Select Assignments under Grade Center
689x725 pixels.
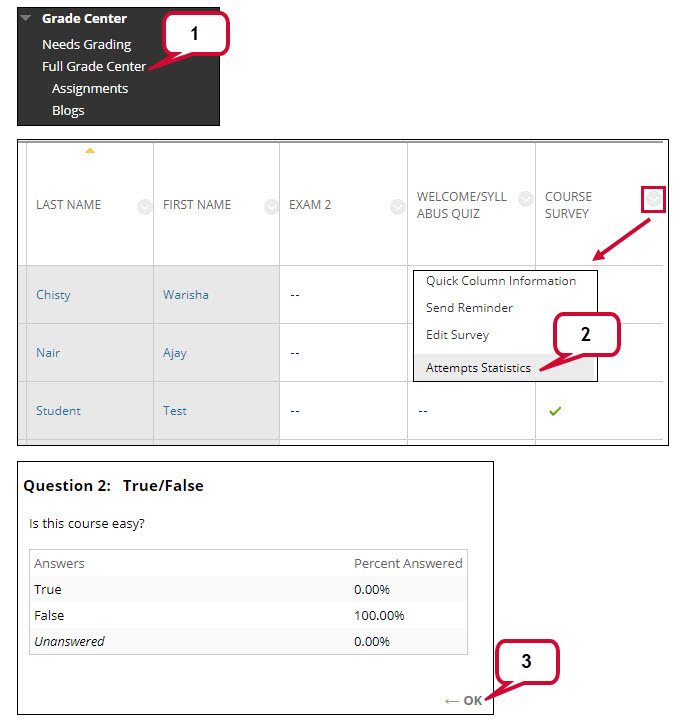coord(90,88)
